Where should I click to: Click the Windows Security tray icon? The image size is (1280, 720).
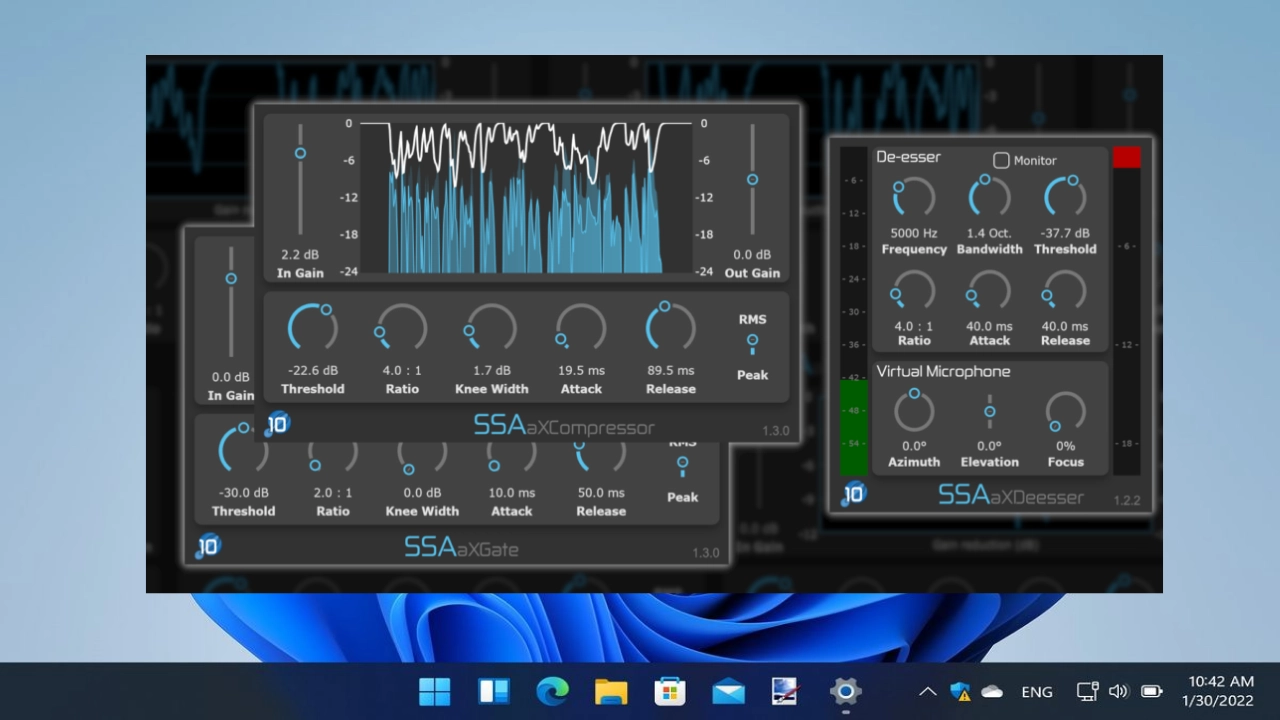(960, 691)
